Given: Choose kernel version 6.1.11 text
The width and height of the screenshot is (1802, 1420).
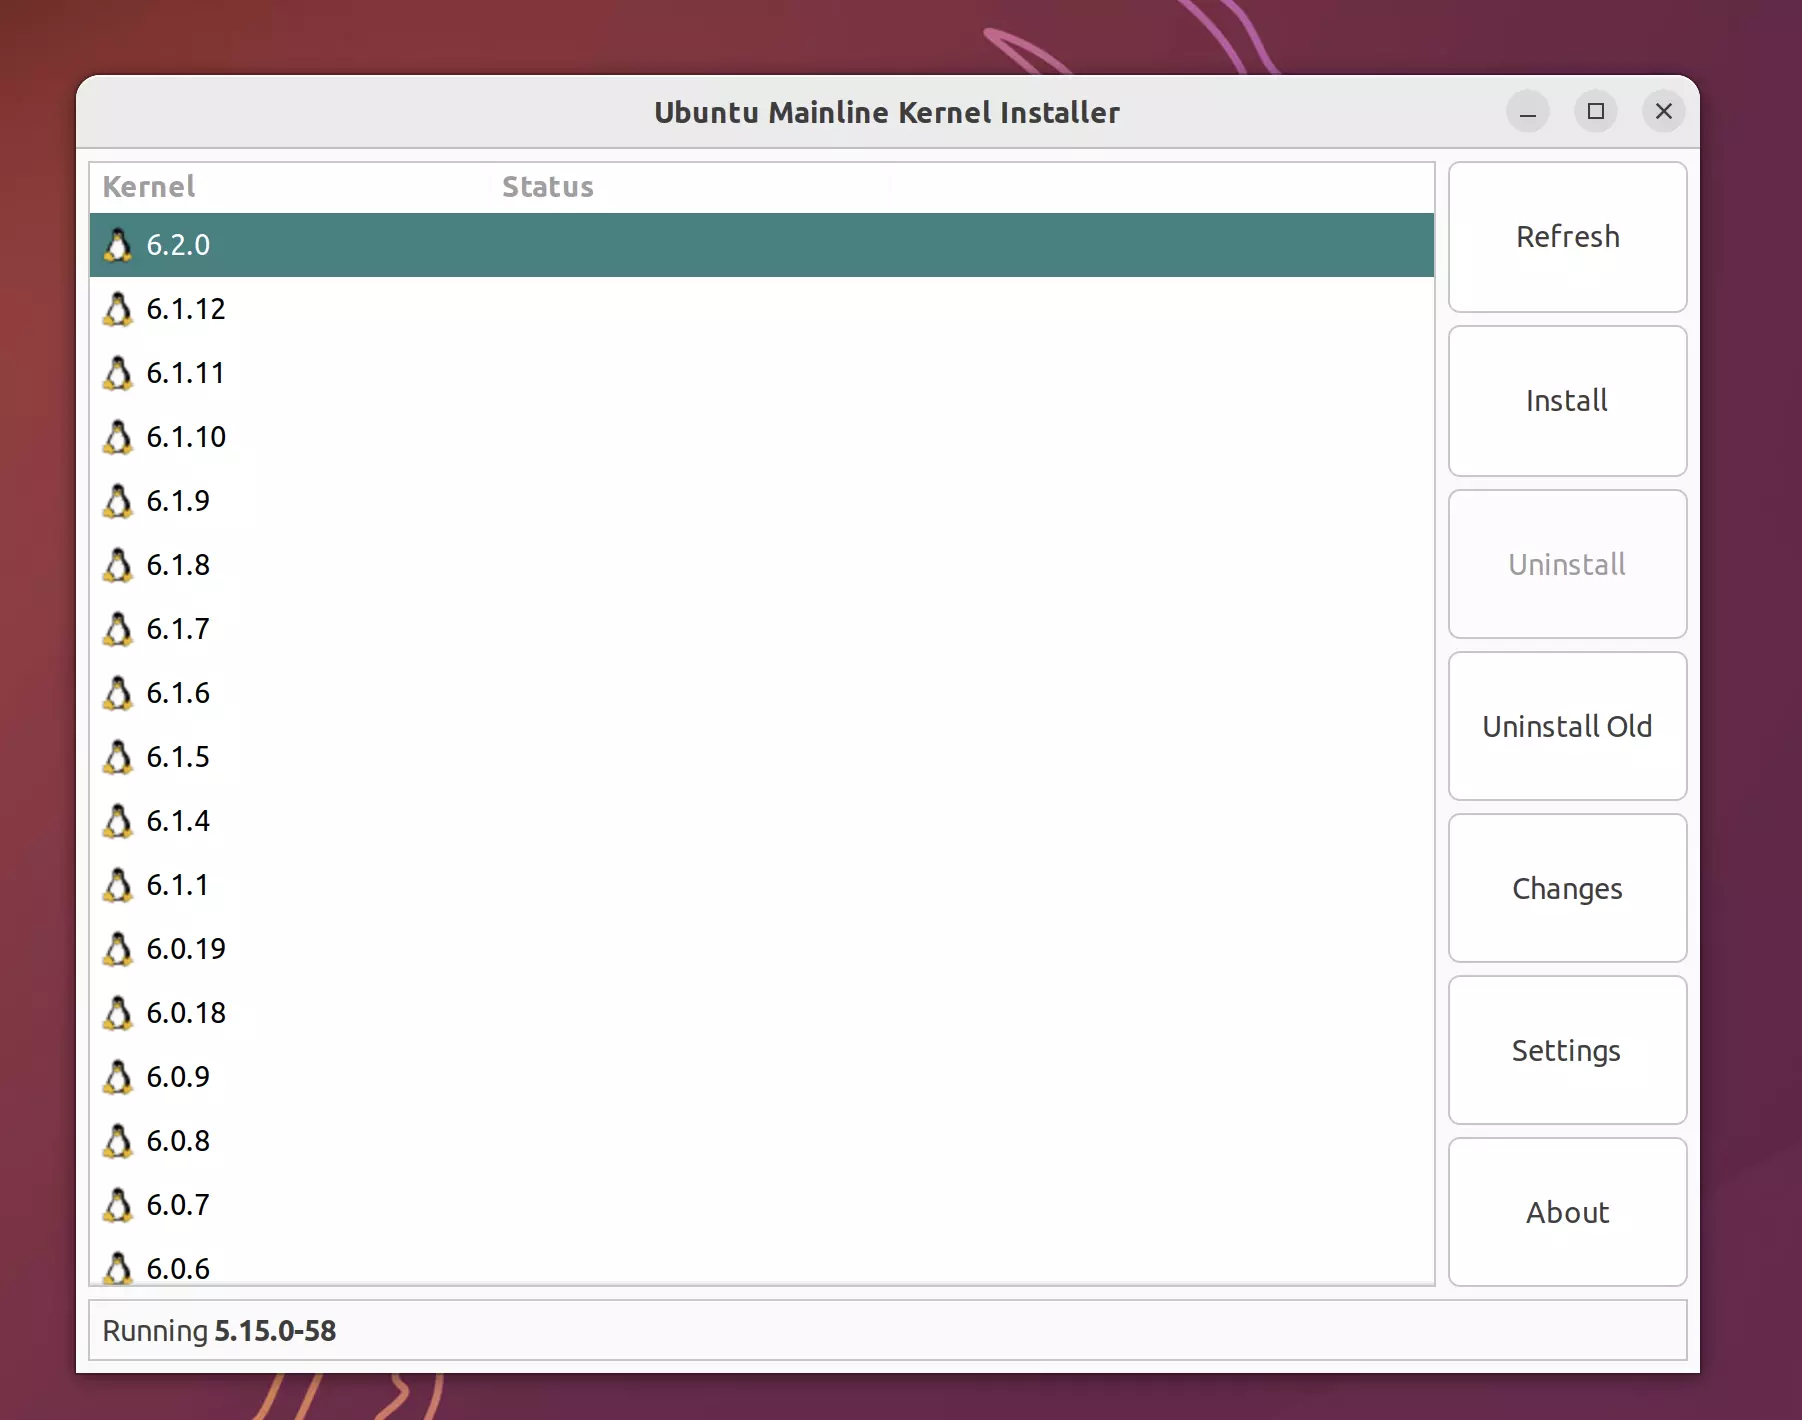Looking at the screenshot, I should 186,373.
